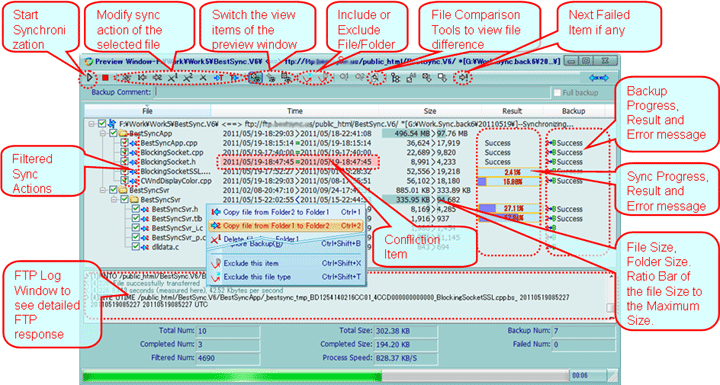720x385 pixels.
Task: Click sync action icon beside BestSyncSvr_i.c
Action: pyautogui.click(x=145, y=228)
